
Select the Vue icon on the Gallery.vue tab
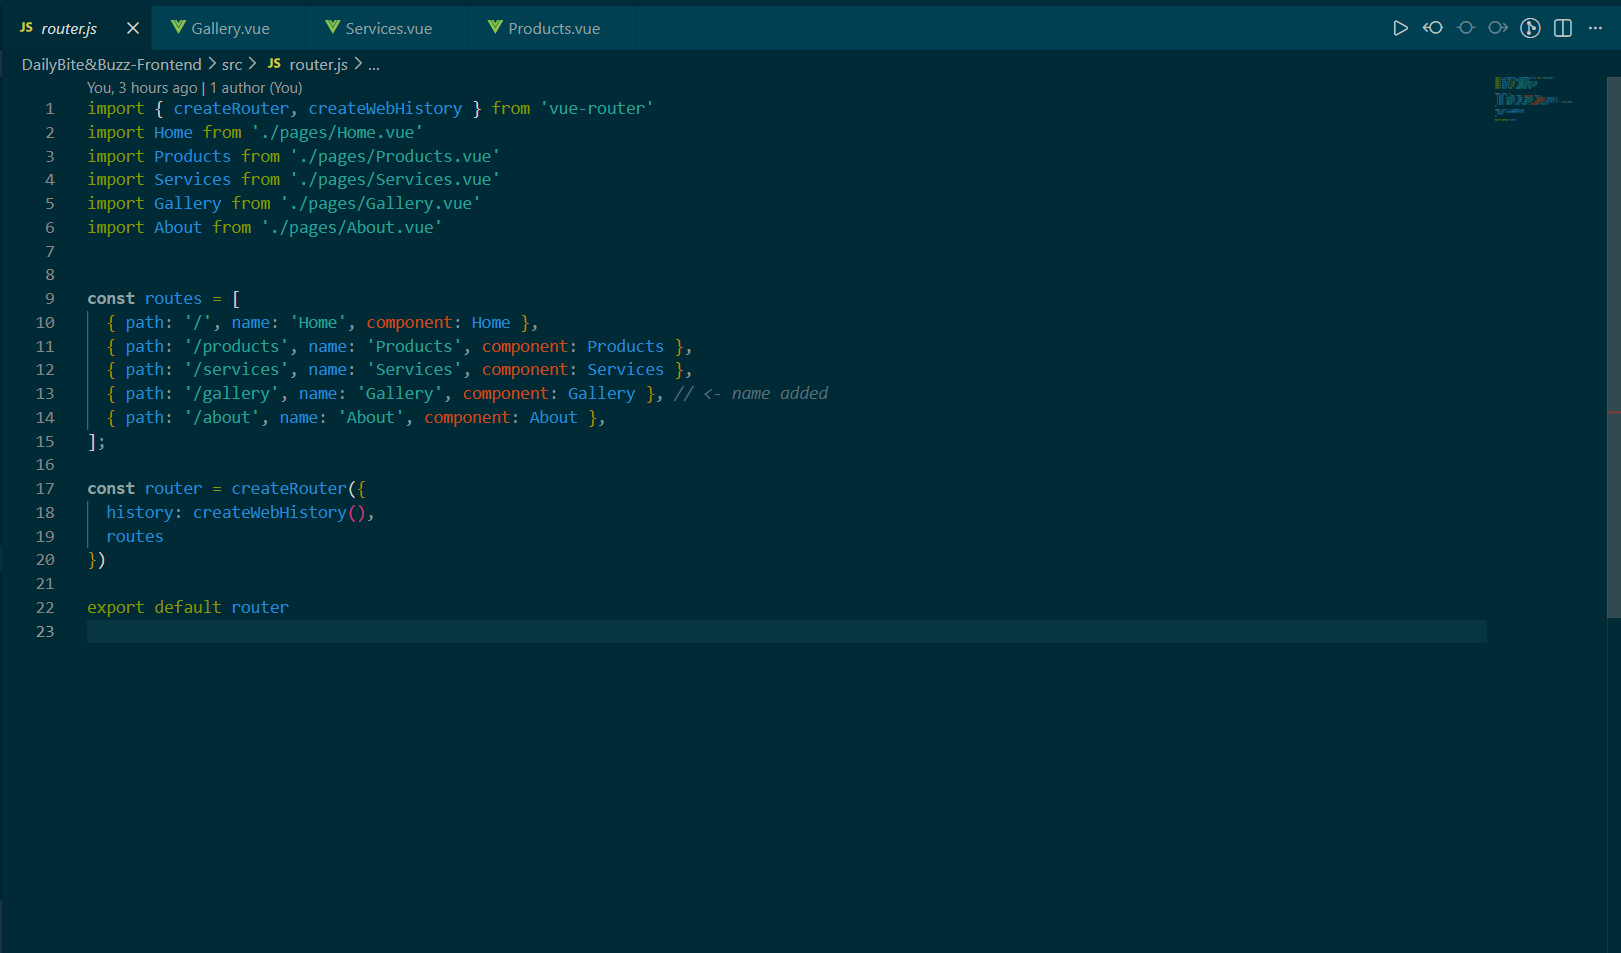(x=179, y=27)
